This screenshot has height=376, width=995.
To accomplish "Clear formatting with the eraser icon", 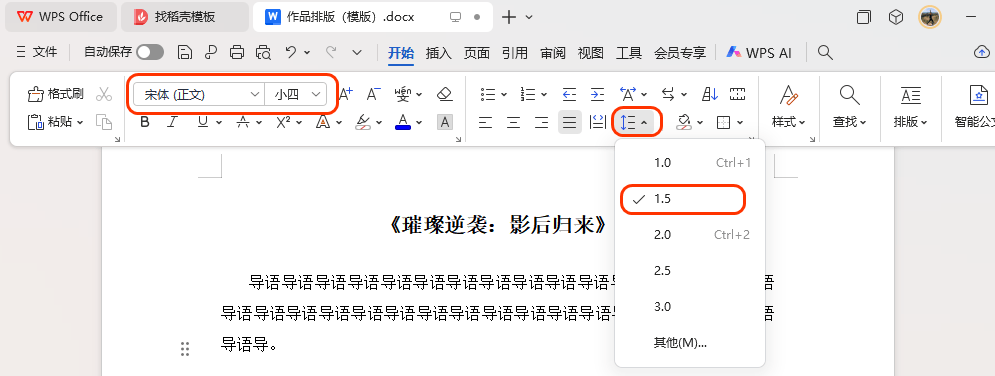I will pos(444,94).
